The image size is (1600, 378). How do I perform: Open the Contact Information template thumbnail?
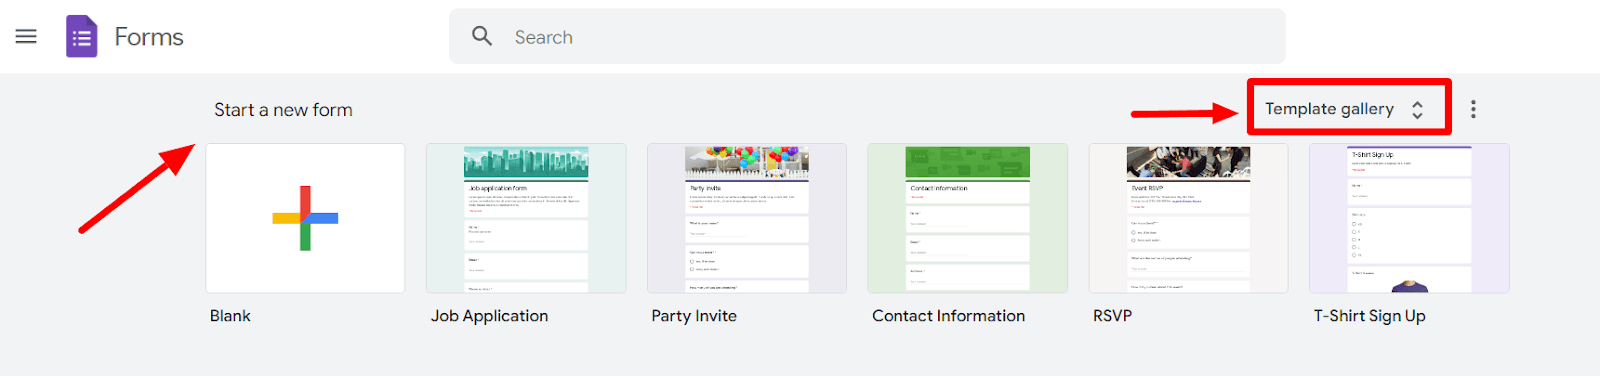point(967,218)
